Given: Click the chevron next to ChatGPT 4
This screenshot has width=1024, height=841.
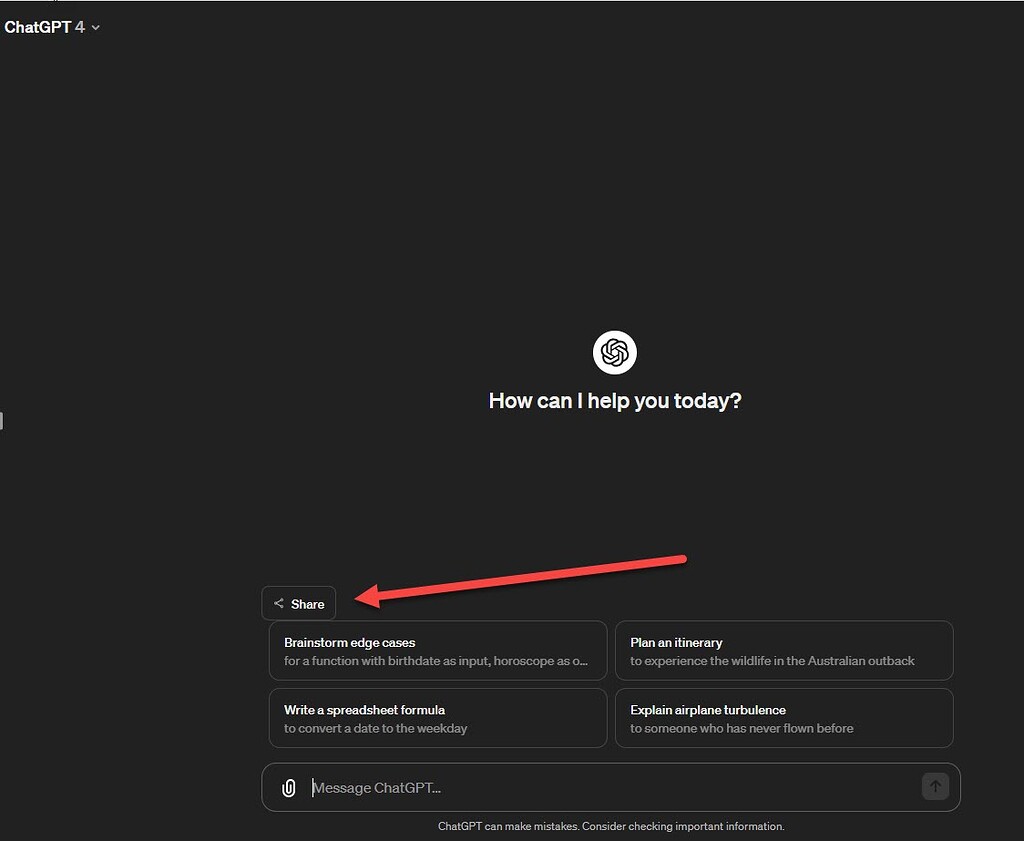Looking at the screenshot, I should pos(95,28).
